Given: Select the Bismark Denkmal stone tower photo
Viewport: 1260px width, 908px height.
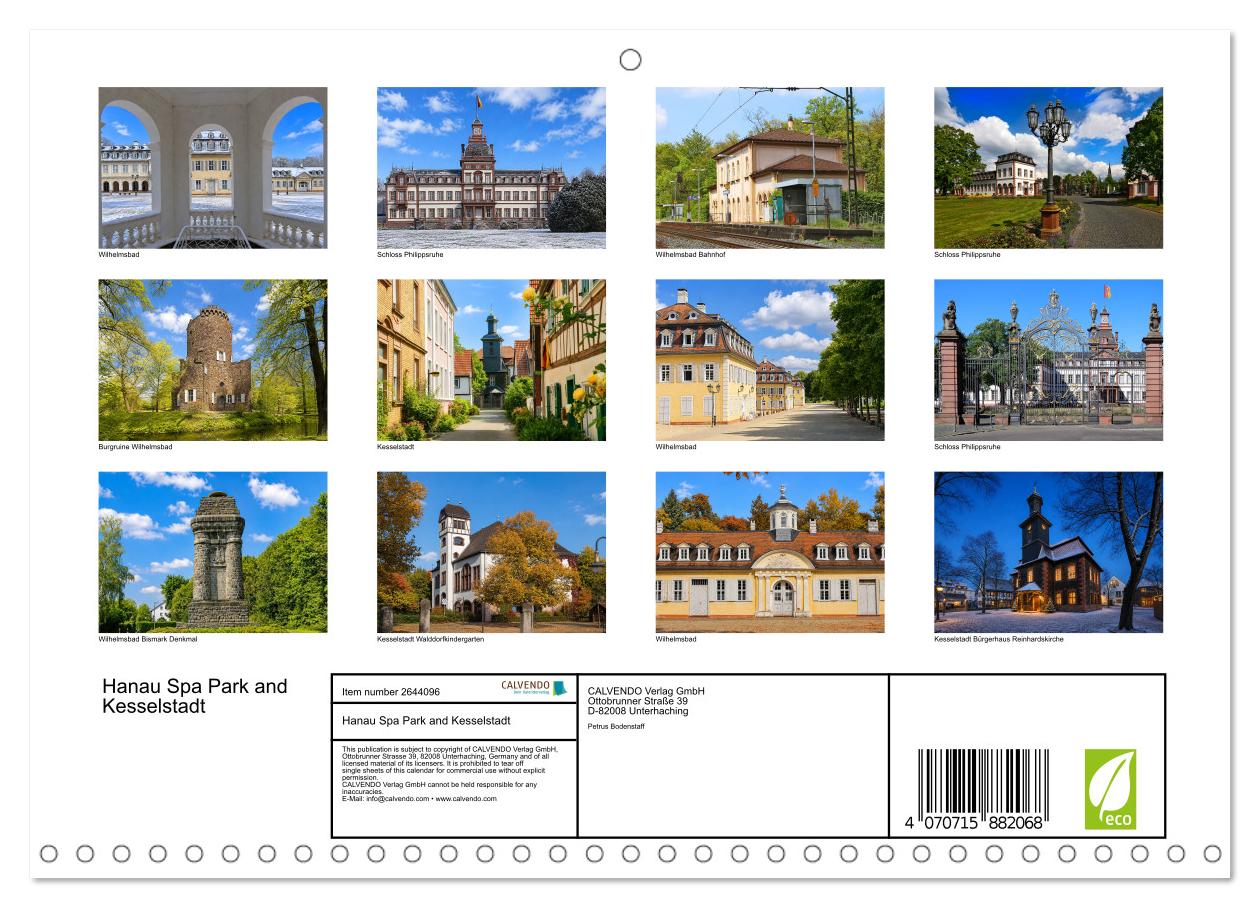Looking at the screenshot, I should tap(212, 552).
